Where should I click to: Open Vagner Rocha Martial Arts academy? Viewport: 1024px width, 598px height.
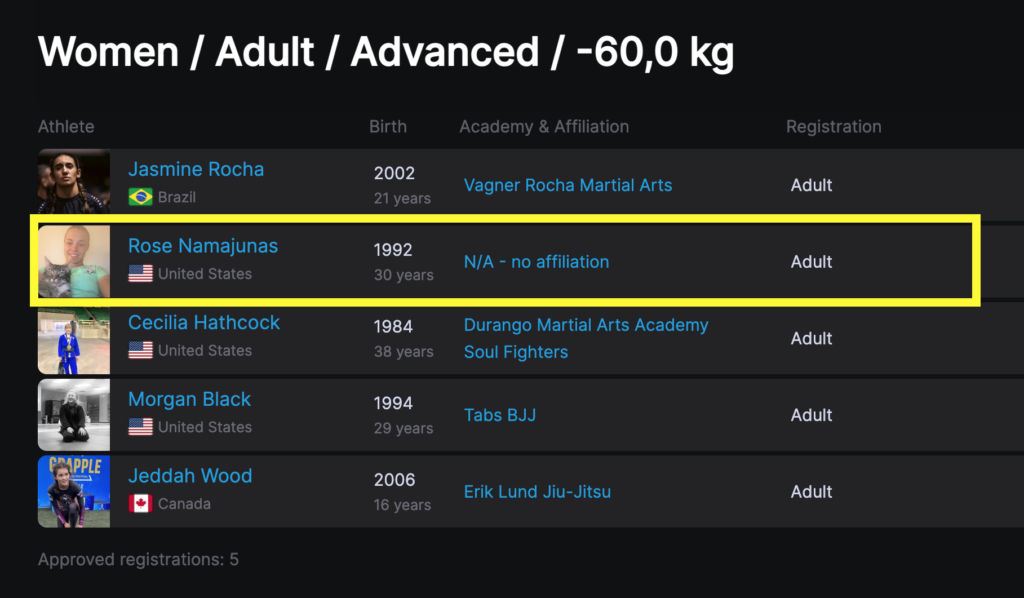tap(568, 185)
